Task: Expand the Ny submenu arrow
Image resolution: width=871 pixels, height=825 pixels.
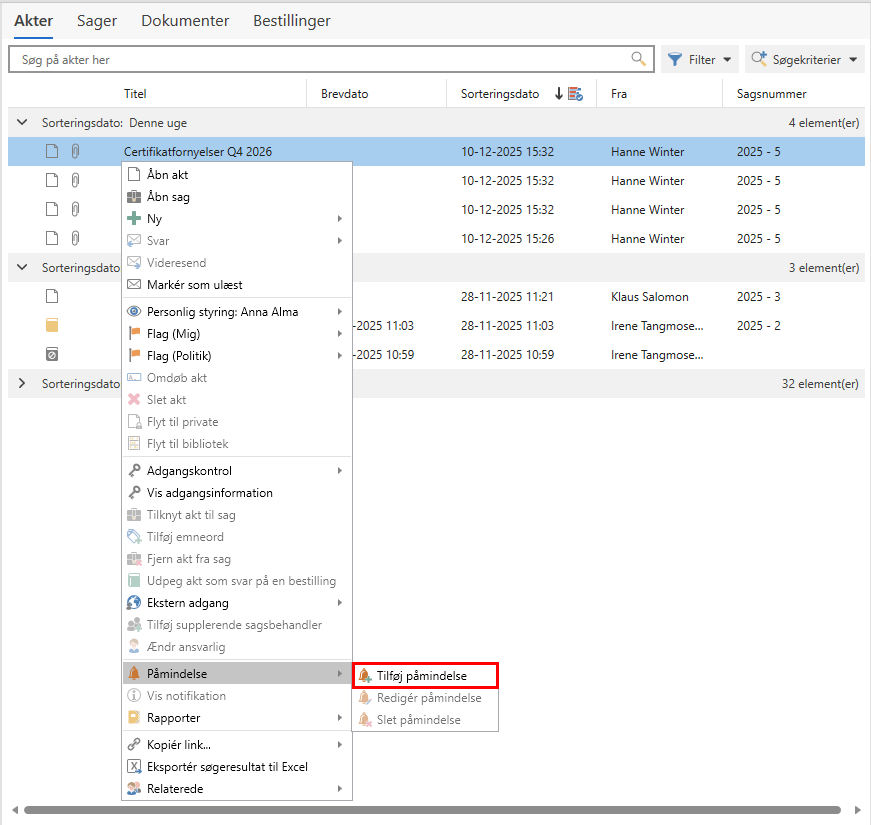Action: point(339,218)
